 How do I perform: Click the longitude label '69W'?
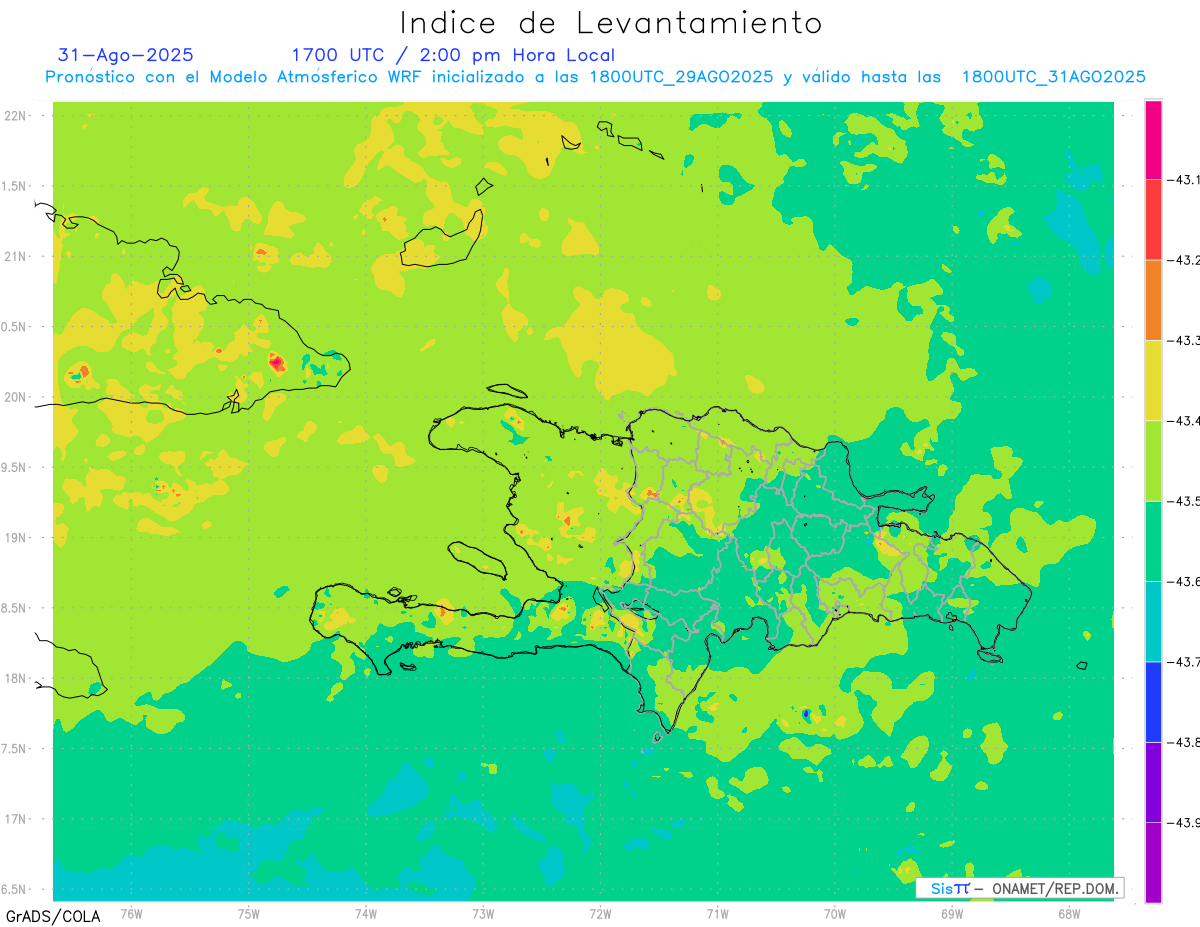(951, 913)
